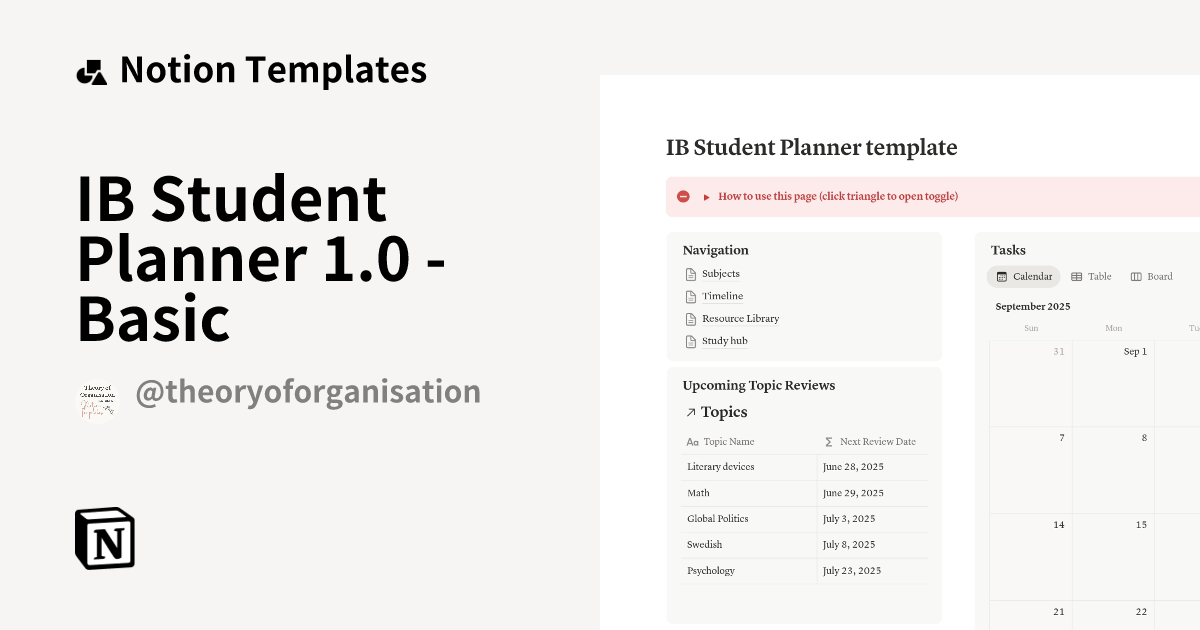Viewport: 1200px width, 630px height.
Task: Open the Timeline page link
Action: pyautogui.click(x=722, y=295)
